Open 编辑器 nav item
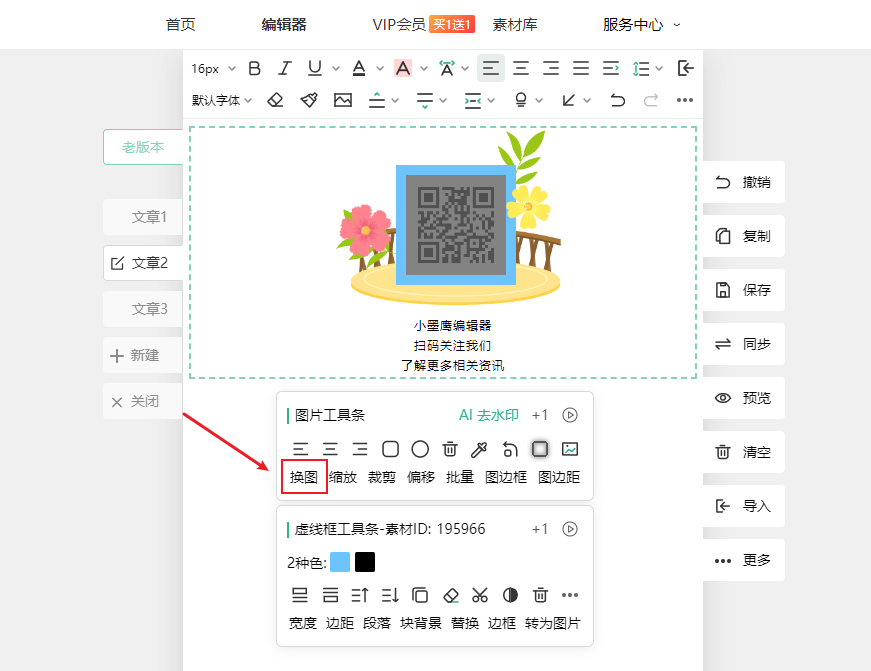 point(284,24)
